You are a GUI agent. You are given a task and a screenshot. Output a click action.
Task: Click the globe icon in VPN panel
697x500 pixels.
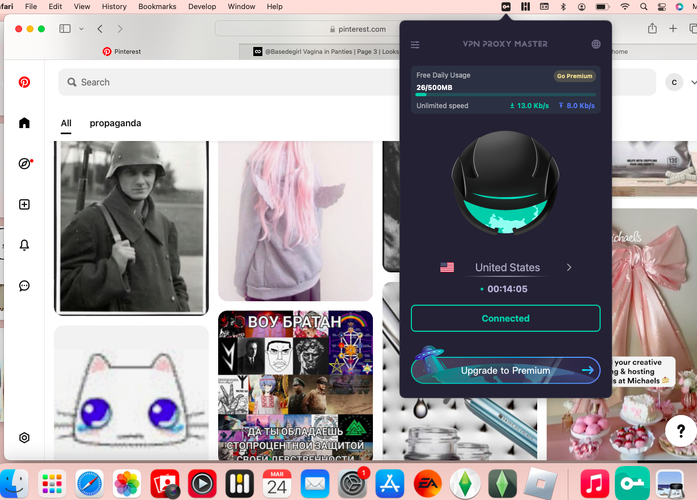[596, 44]
